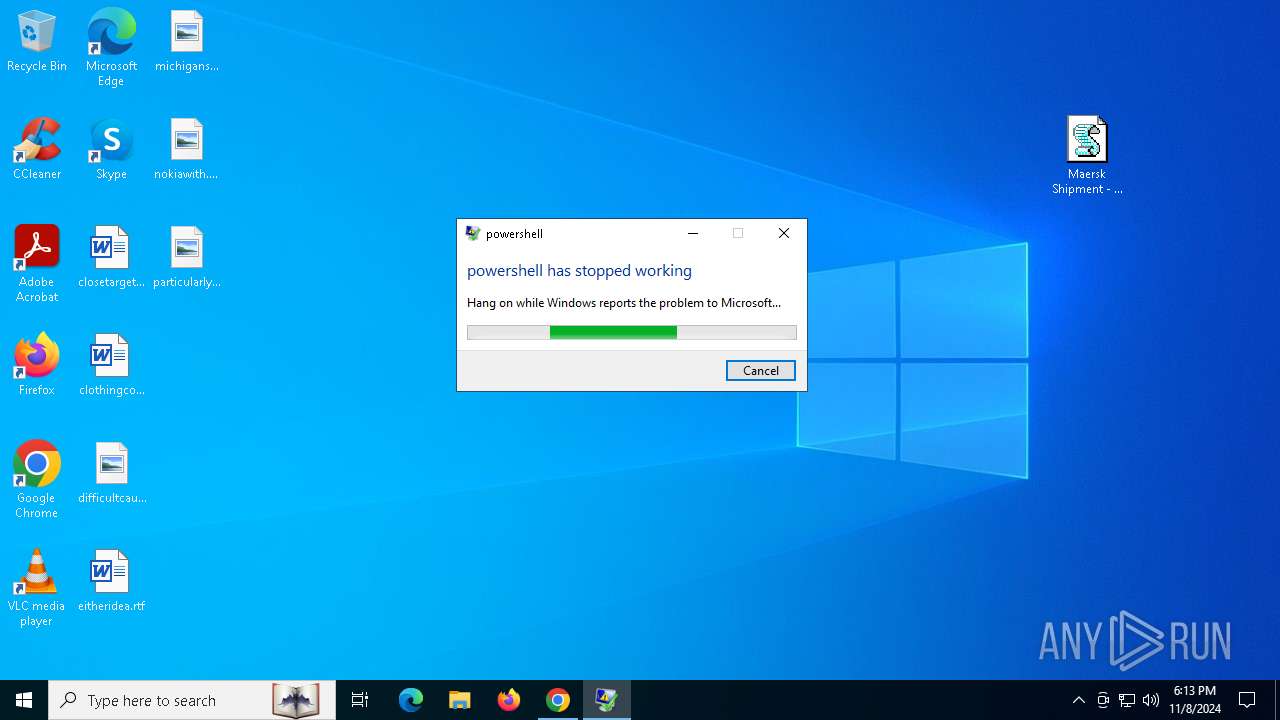Select the difficultcau... image file

(111, 473)
